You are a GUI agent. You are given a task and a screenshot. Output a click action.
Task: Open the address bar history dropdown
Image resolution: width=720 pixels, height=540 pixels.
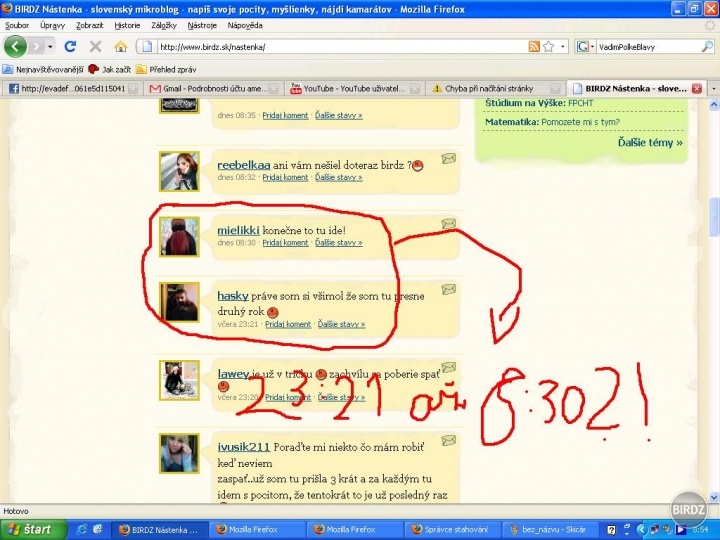click(562, 46)
